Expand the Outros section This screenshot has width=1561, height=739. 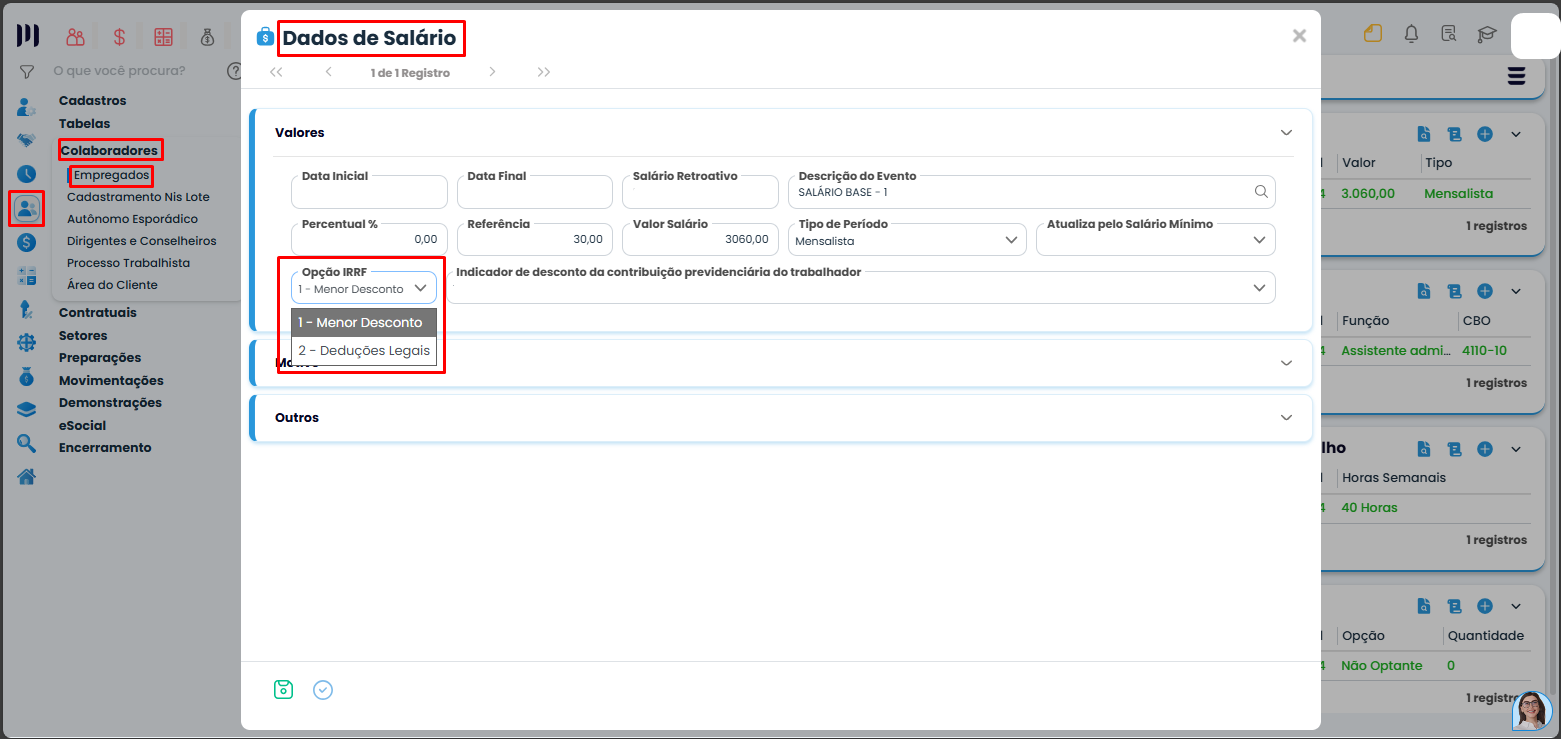point(1286,417)
